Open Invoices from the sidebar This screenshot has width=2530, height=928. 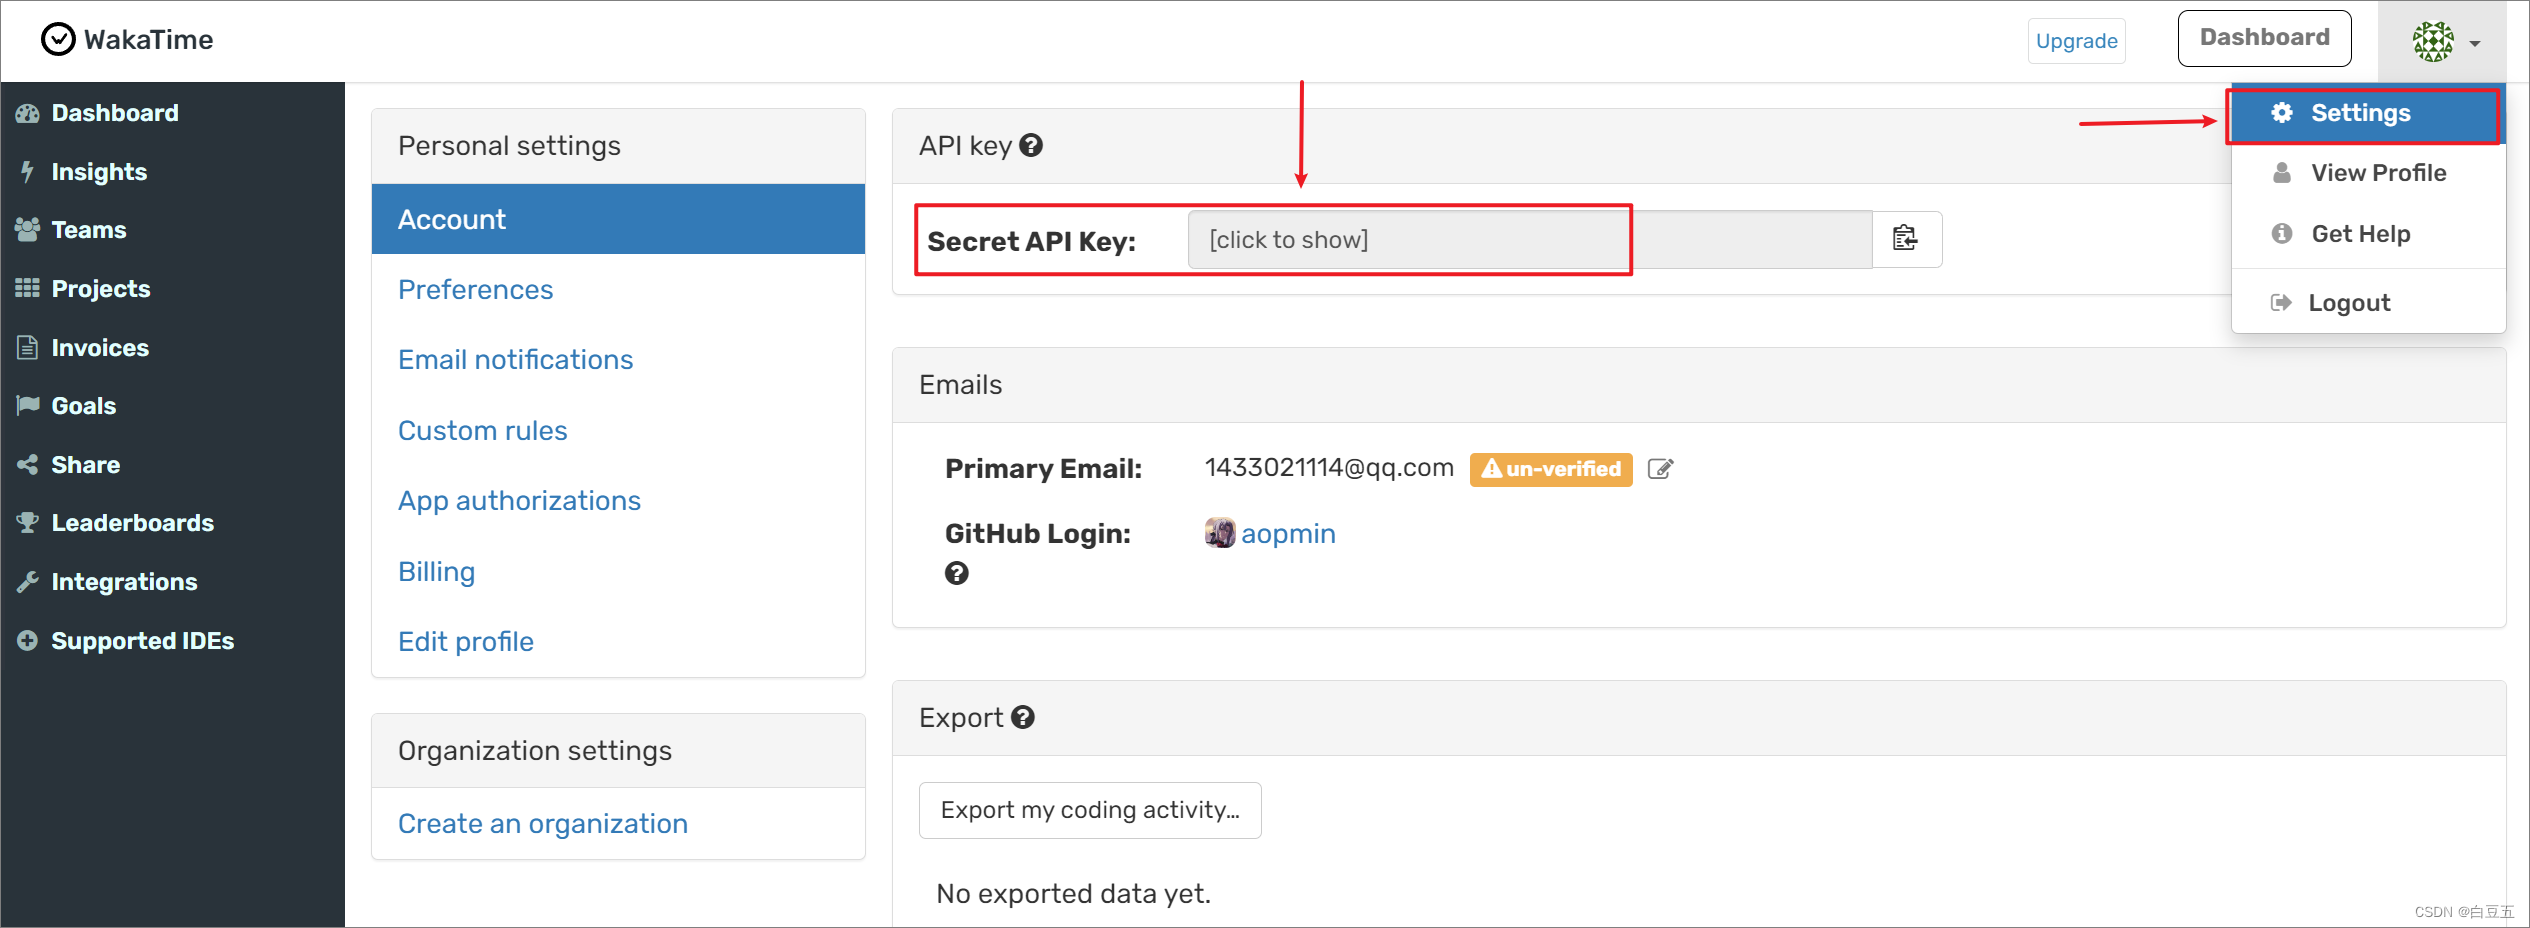(x=100, y=347)
